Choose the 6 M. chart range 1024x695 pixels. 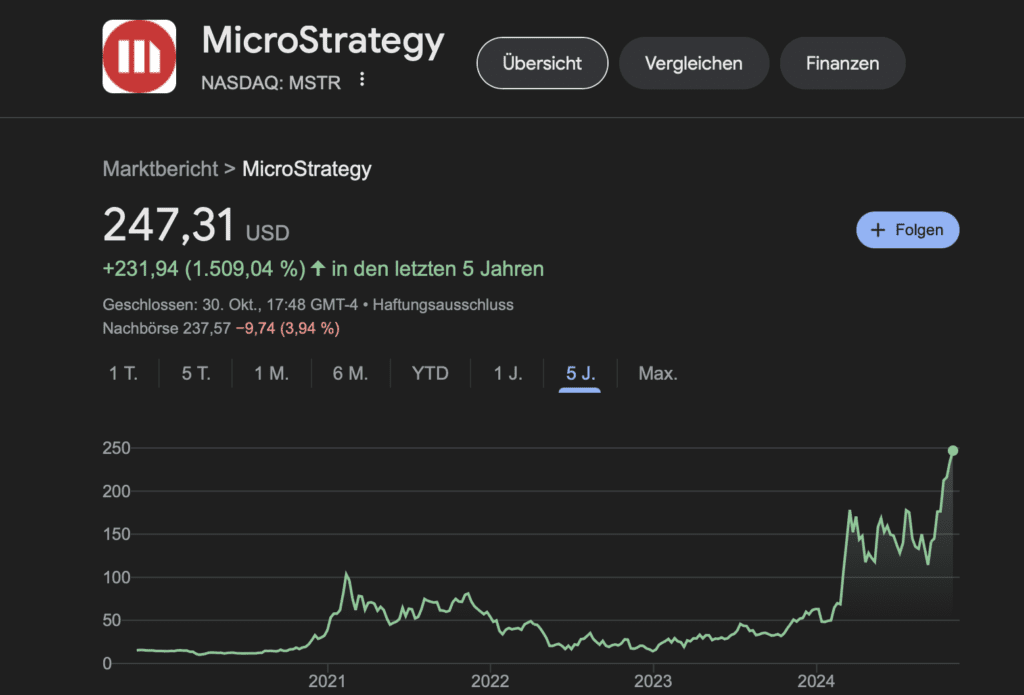(350, 373)
